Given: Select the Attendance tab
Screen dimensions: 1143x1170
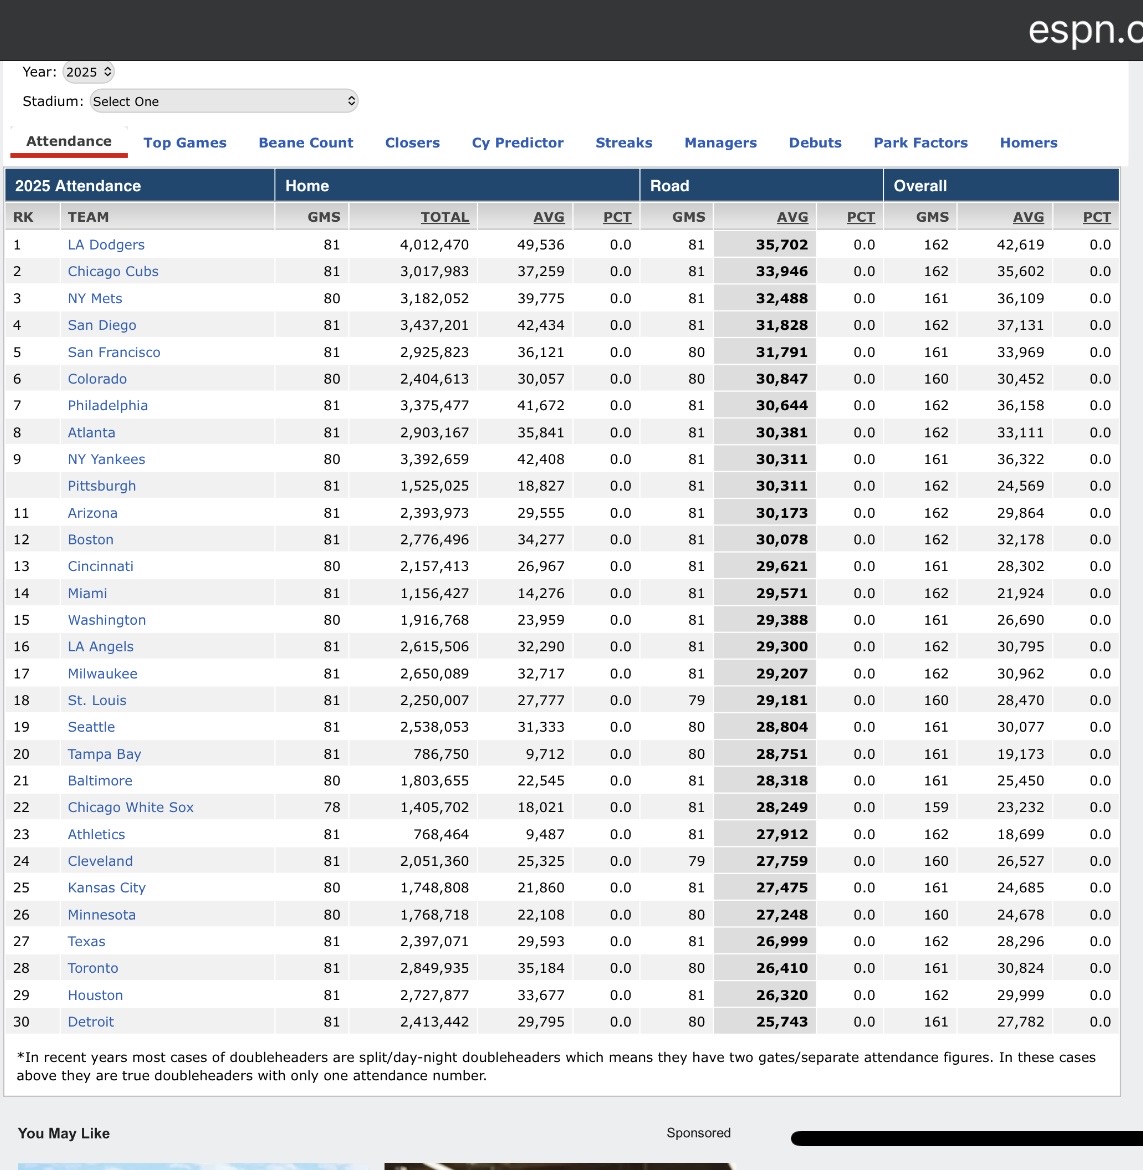Looking at the screenshot, I should [x=69, y=141].
